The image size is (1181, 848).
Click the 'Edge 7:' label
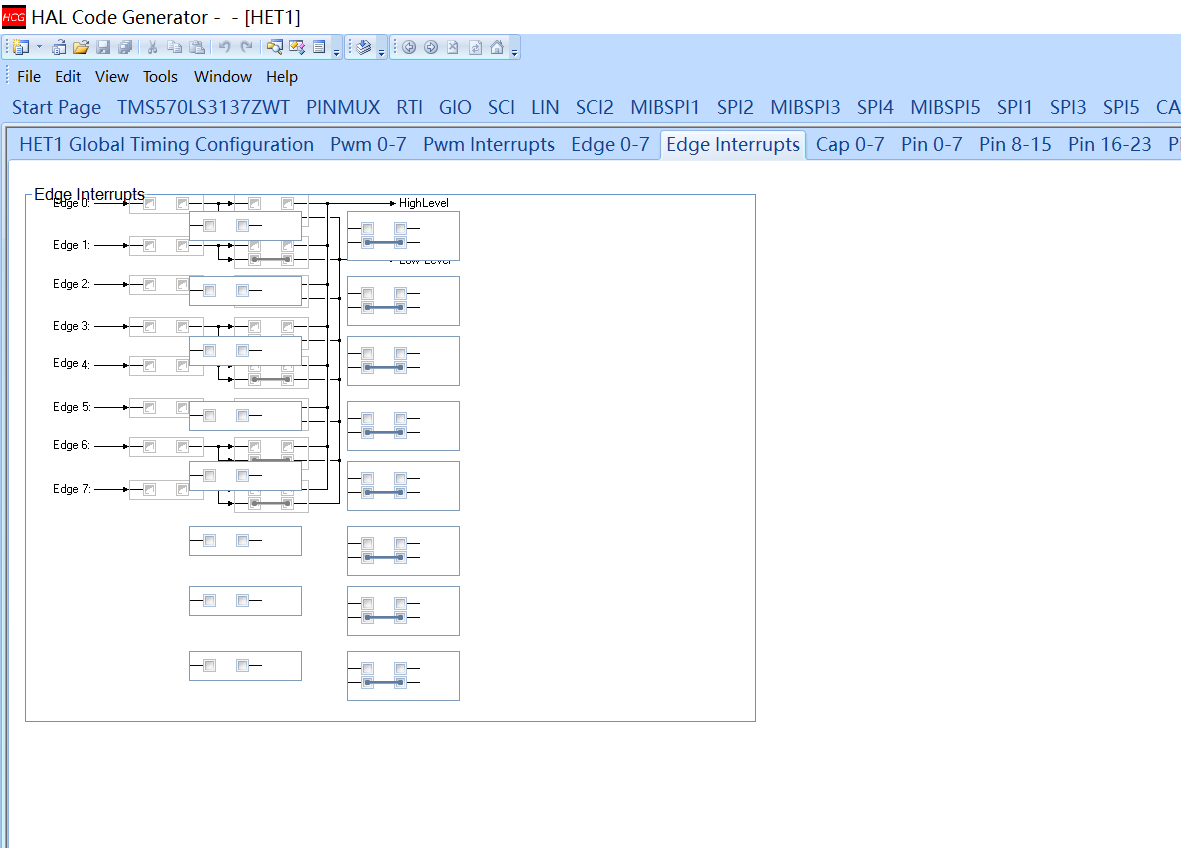tap(72, 490)
